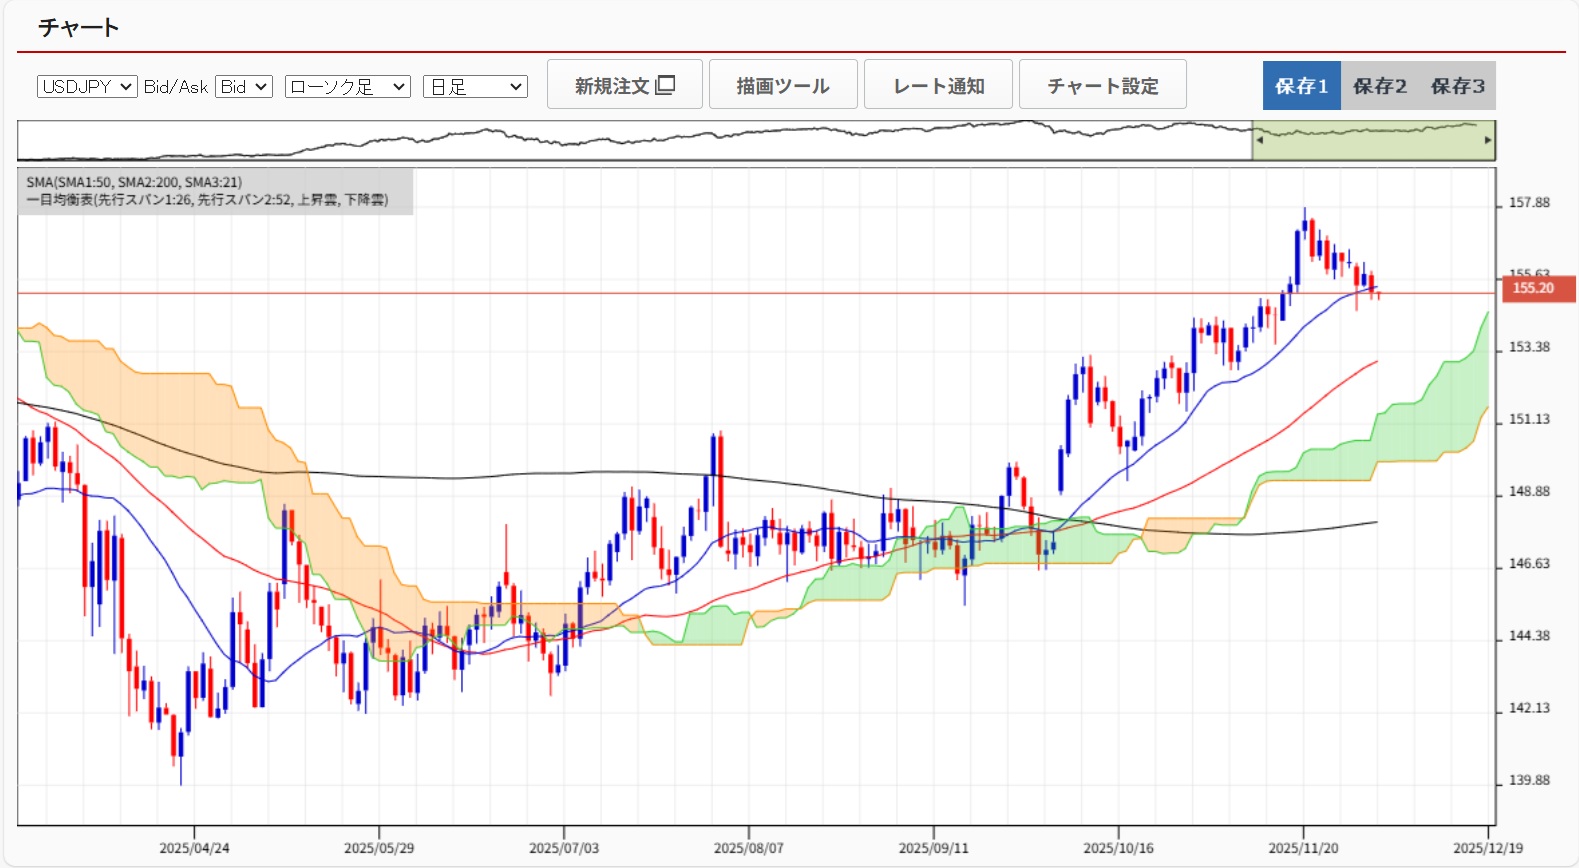The width and height of the screenshot is (1579, 868).
Task: Click the right arrow handle of navigator range
Action: click(x=1488, y=140)
